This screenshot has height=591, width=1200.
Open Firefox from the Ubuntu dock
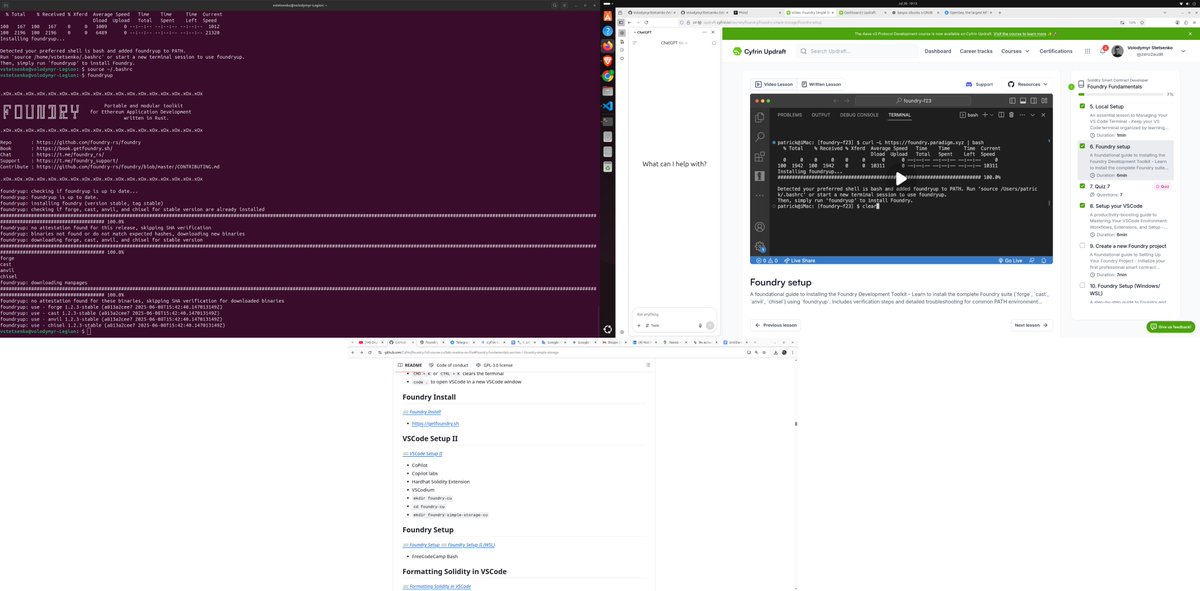[608, 46]
